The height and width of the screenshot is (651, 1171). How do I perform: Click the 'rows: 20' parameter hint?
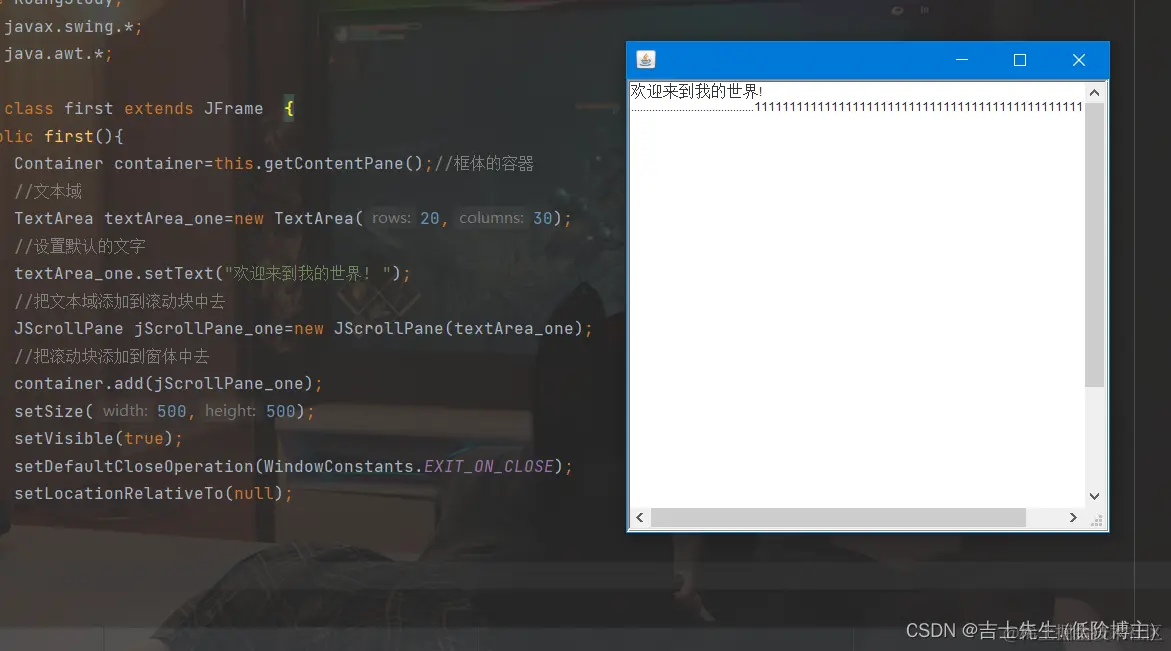click(x=406, y=218)
